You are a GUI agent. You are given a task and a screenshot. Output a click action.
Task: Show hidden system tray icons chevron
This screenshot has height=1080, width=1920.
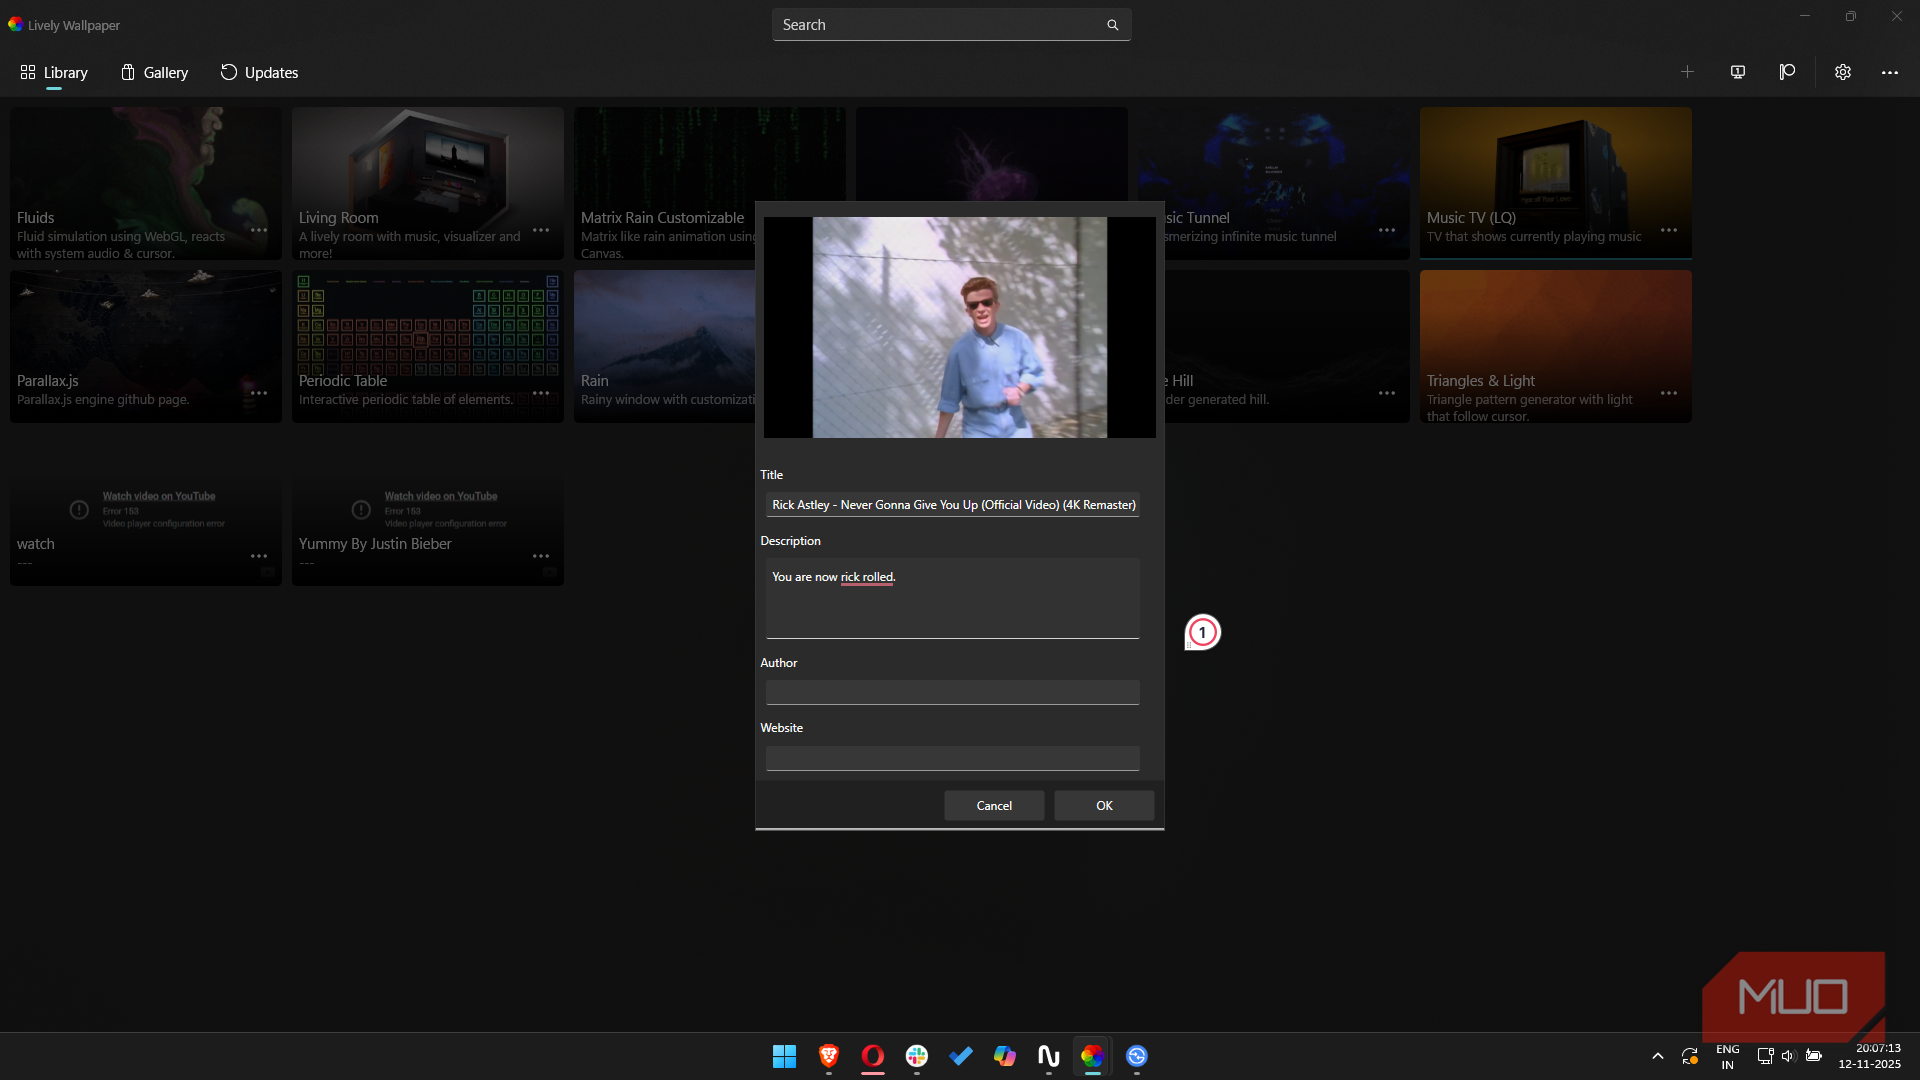pyautogui.click(x=1657, y=1056)
